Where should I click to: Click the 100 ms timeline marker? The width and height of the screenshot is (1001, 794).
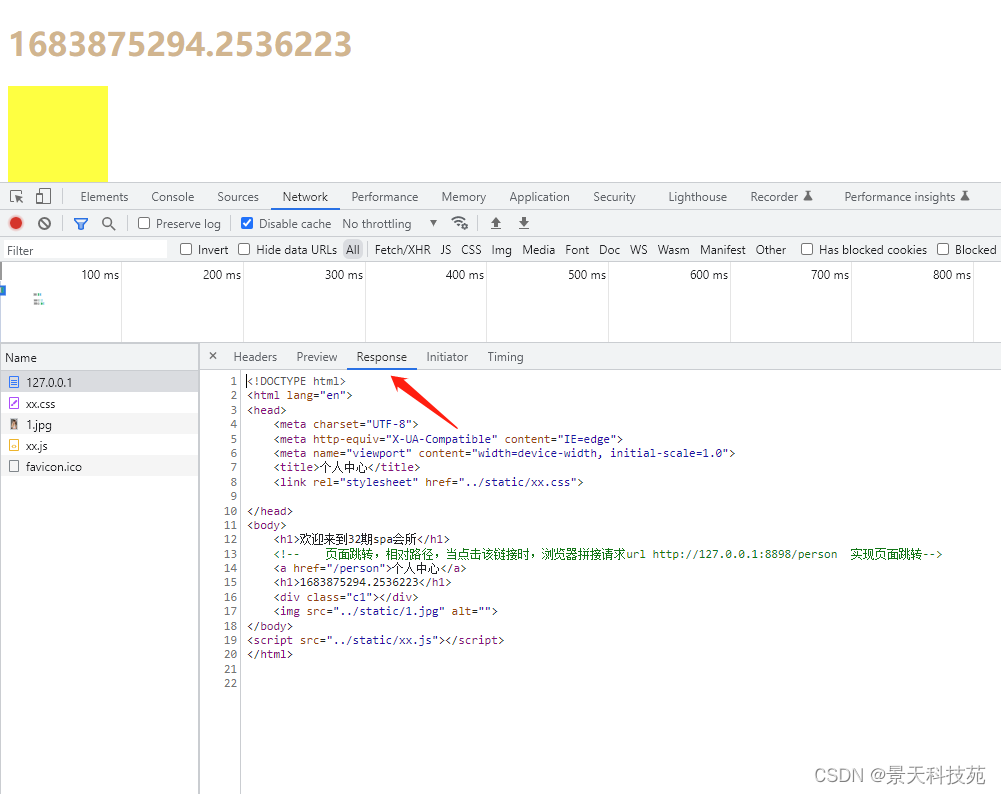[x=100, y=274]
